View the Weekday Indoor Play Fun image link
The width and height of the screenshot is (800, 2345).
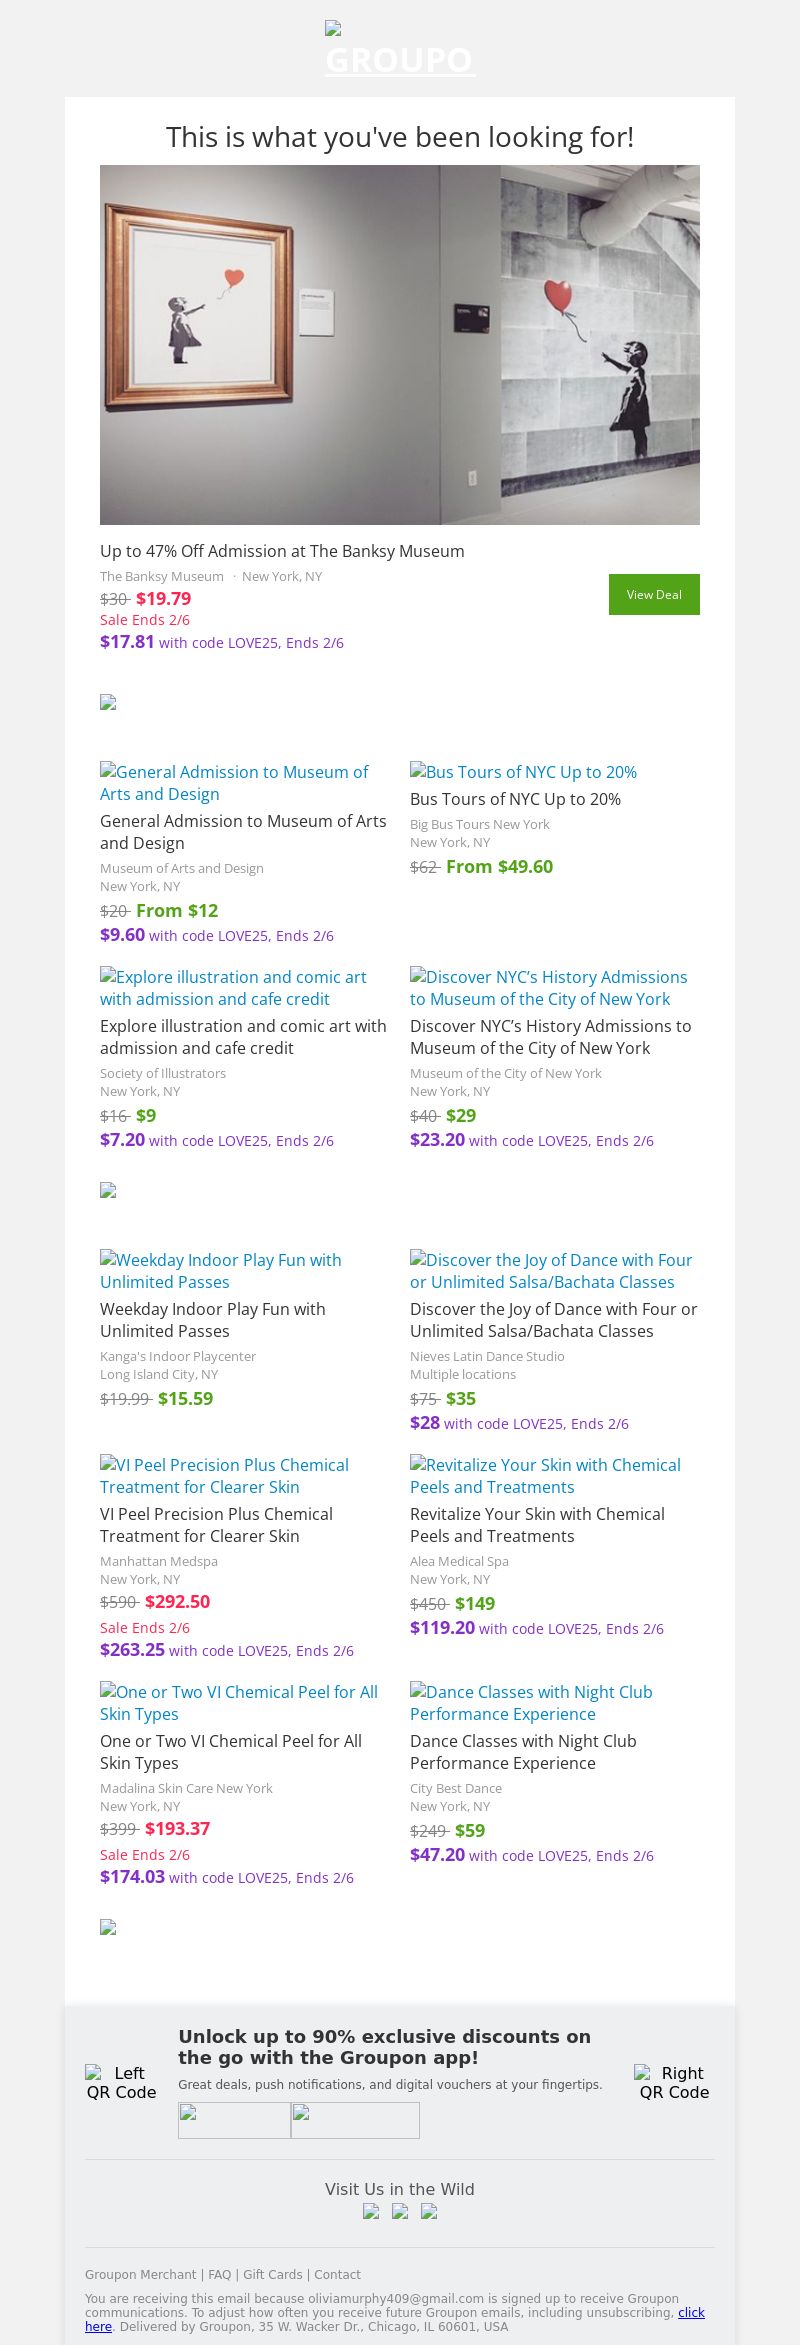coord(220,1271)
